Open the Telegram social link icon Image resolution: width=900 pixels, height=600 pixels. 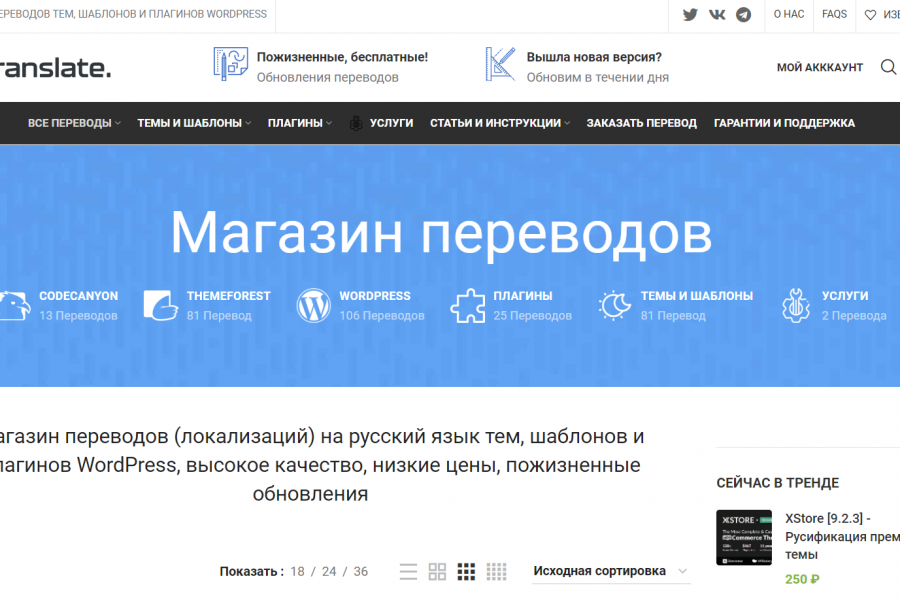click(743, 15)
